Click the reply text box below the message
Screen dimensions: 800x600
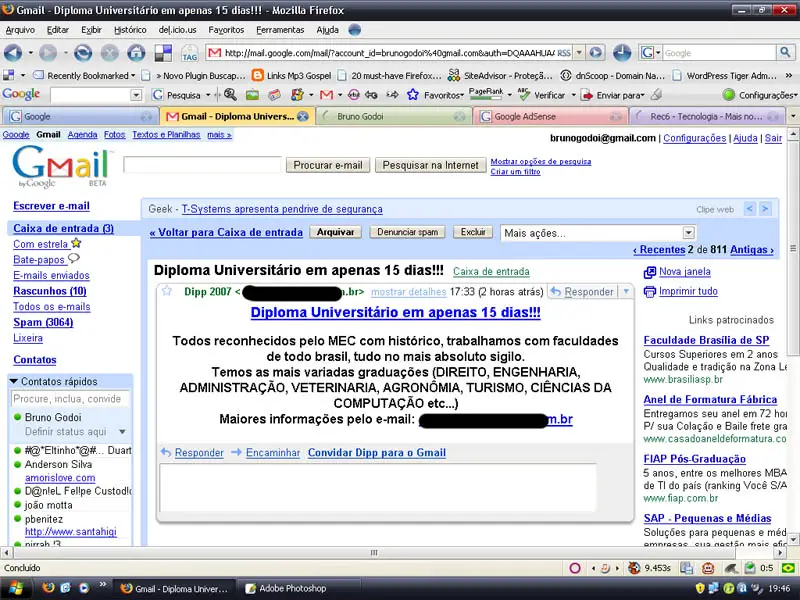click(x=378, y=487)
